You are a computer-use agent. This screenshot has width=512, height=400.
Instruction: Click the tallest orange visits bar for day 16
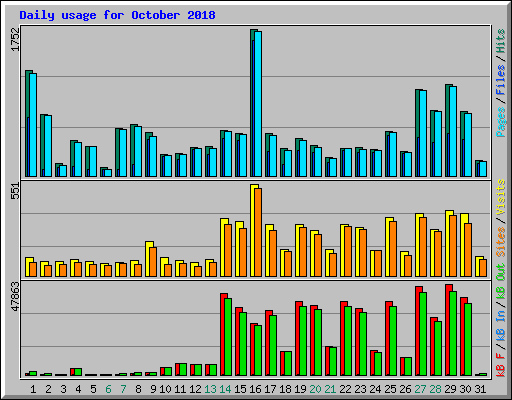(x=258, y=232)
